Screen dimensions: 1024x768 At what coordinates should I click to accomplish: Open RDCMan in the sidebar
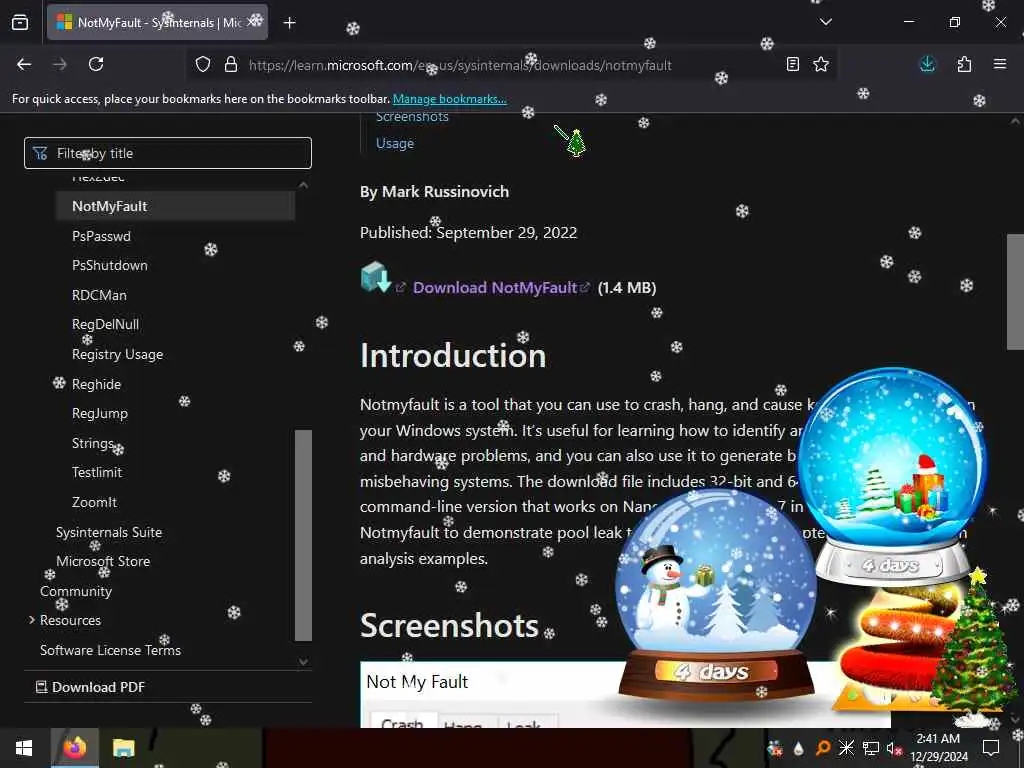pos(99,295)
